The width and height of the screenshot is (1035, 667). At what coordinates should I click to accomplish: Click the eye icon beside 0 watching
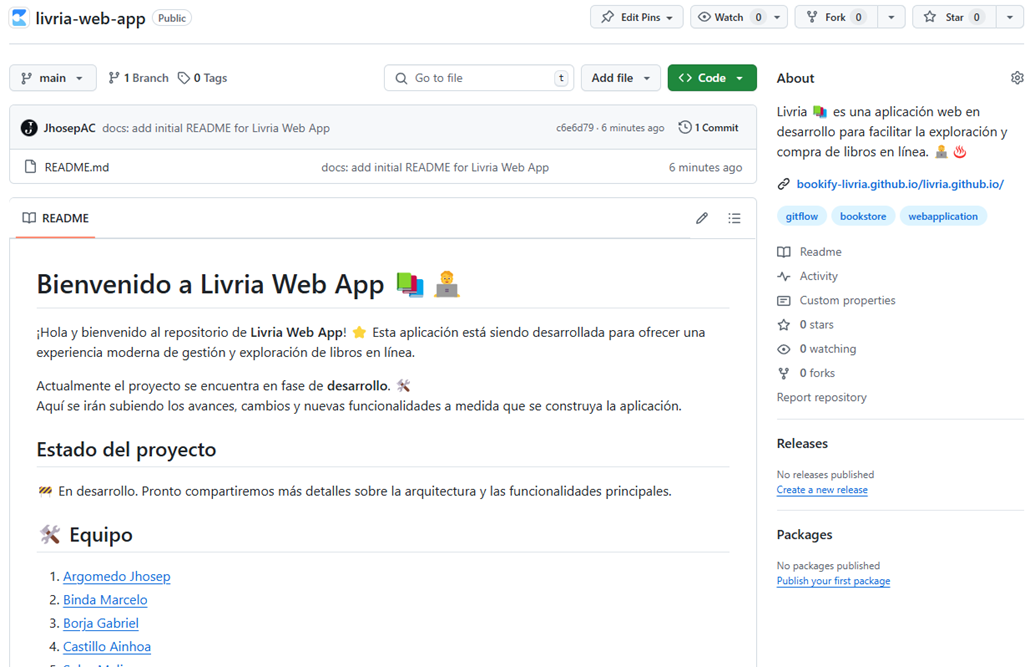784,349
